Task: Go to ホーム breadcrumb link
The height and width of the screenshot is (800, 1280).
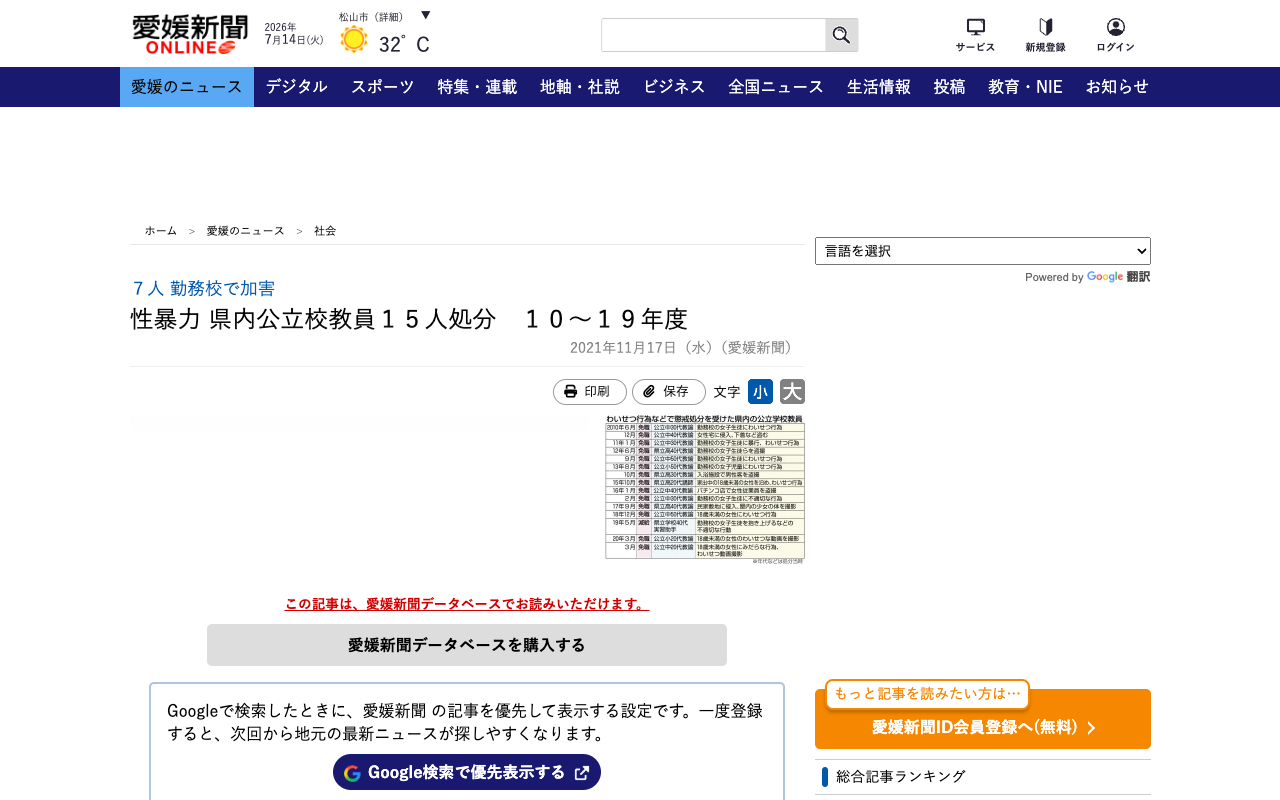Action: (x=161, y=231)
